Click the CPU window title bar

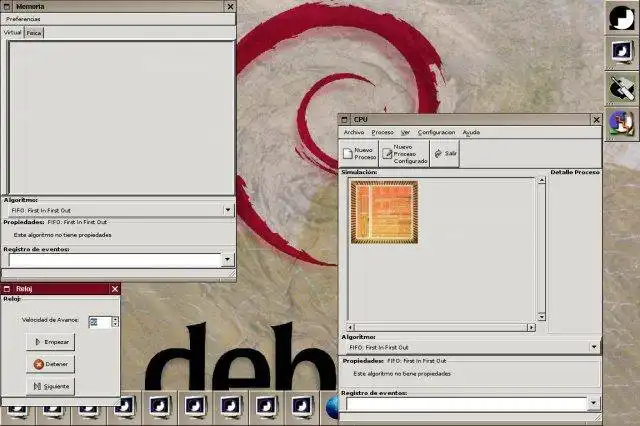coord(470,120)
